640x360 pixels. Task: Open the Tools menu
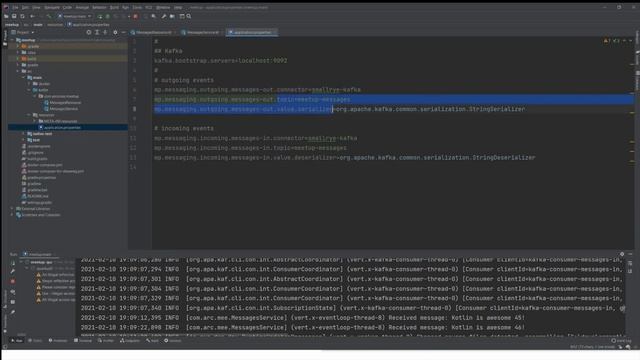(137, 7)
